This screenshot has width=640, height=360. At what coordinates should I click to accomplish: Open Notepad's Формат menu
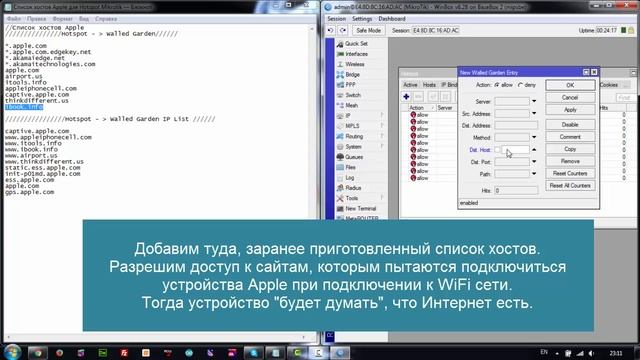[62, 19]
